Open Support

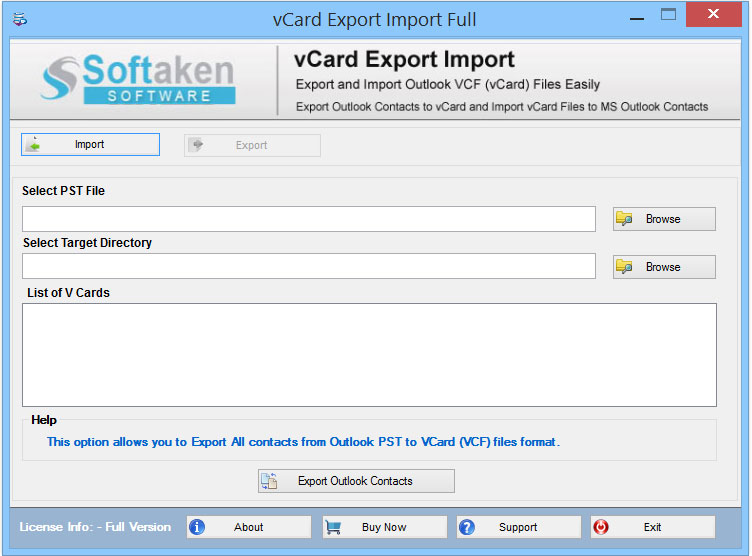pos(518,527)
